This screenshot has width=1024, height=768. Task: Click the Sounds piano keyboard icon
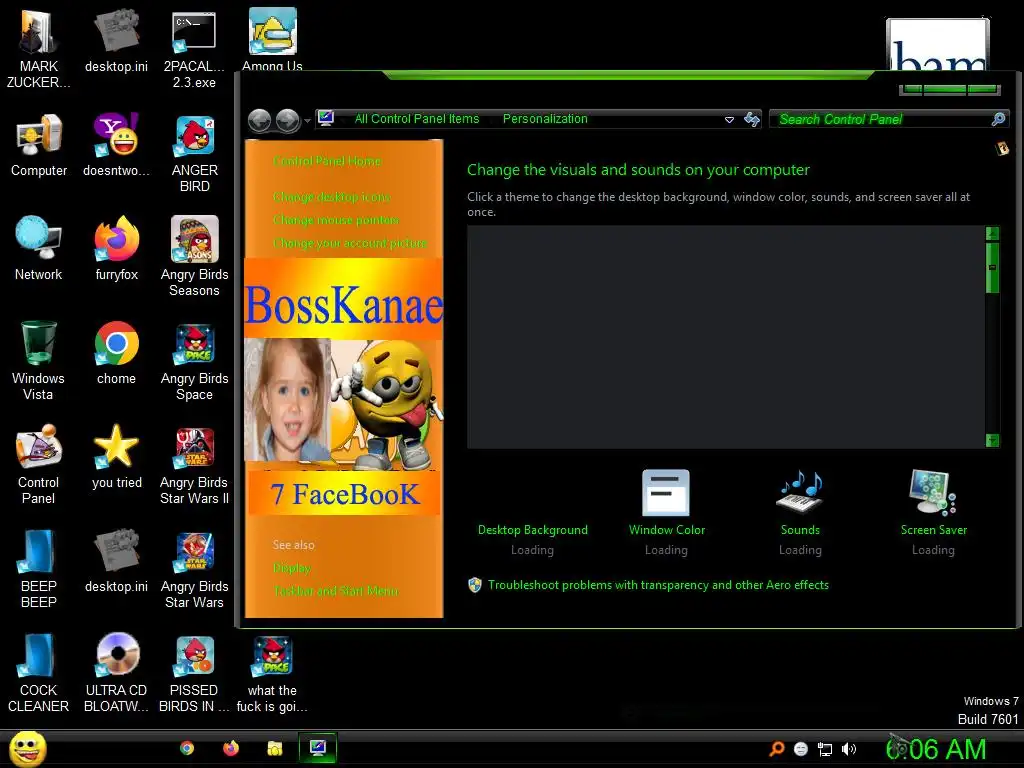click(800, 493)
